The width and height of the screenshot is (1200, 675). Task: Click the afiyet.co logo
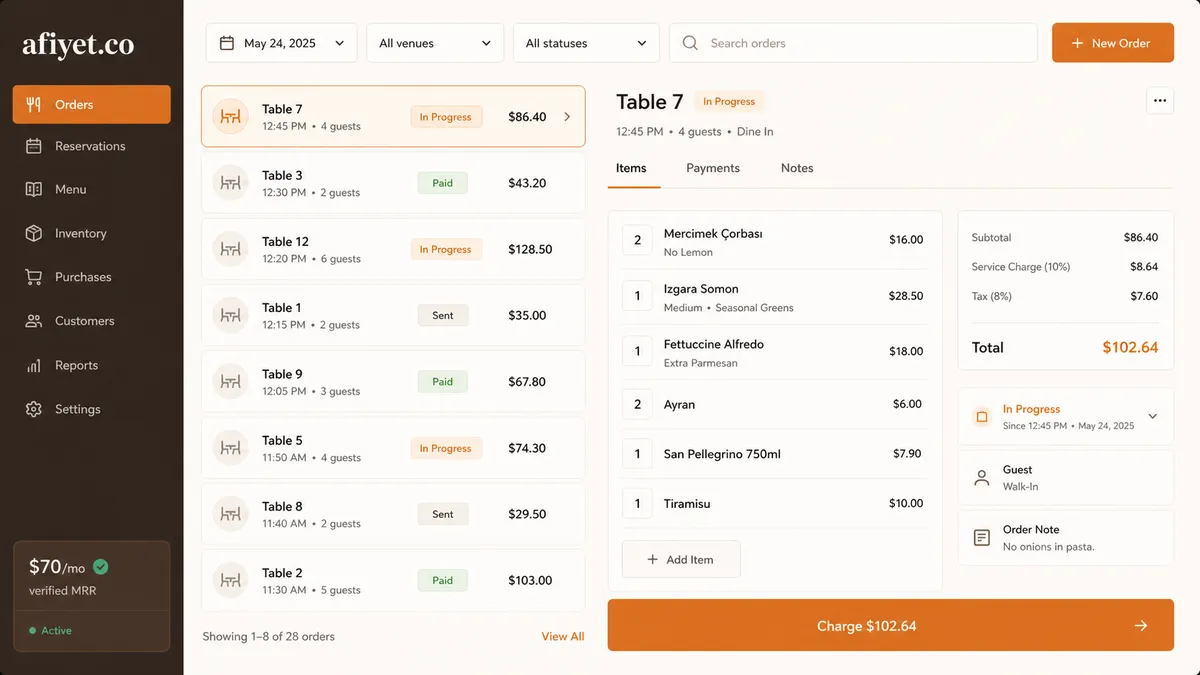pyautogui.click(x=78, y=45)
